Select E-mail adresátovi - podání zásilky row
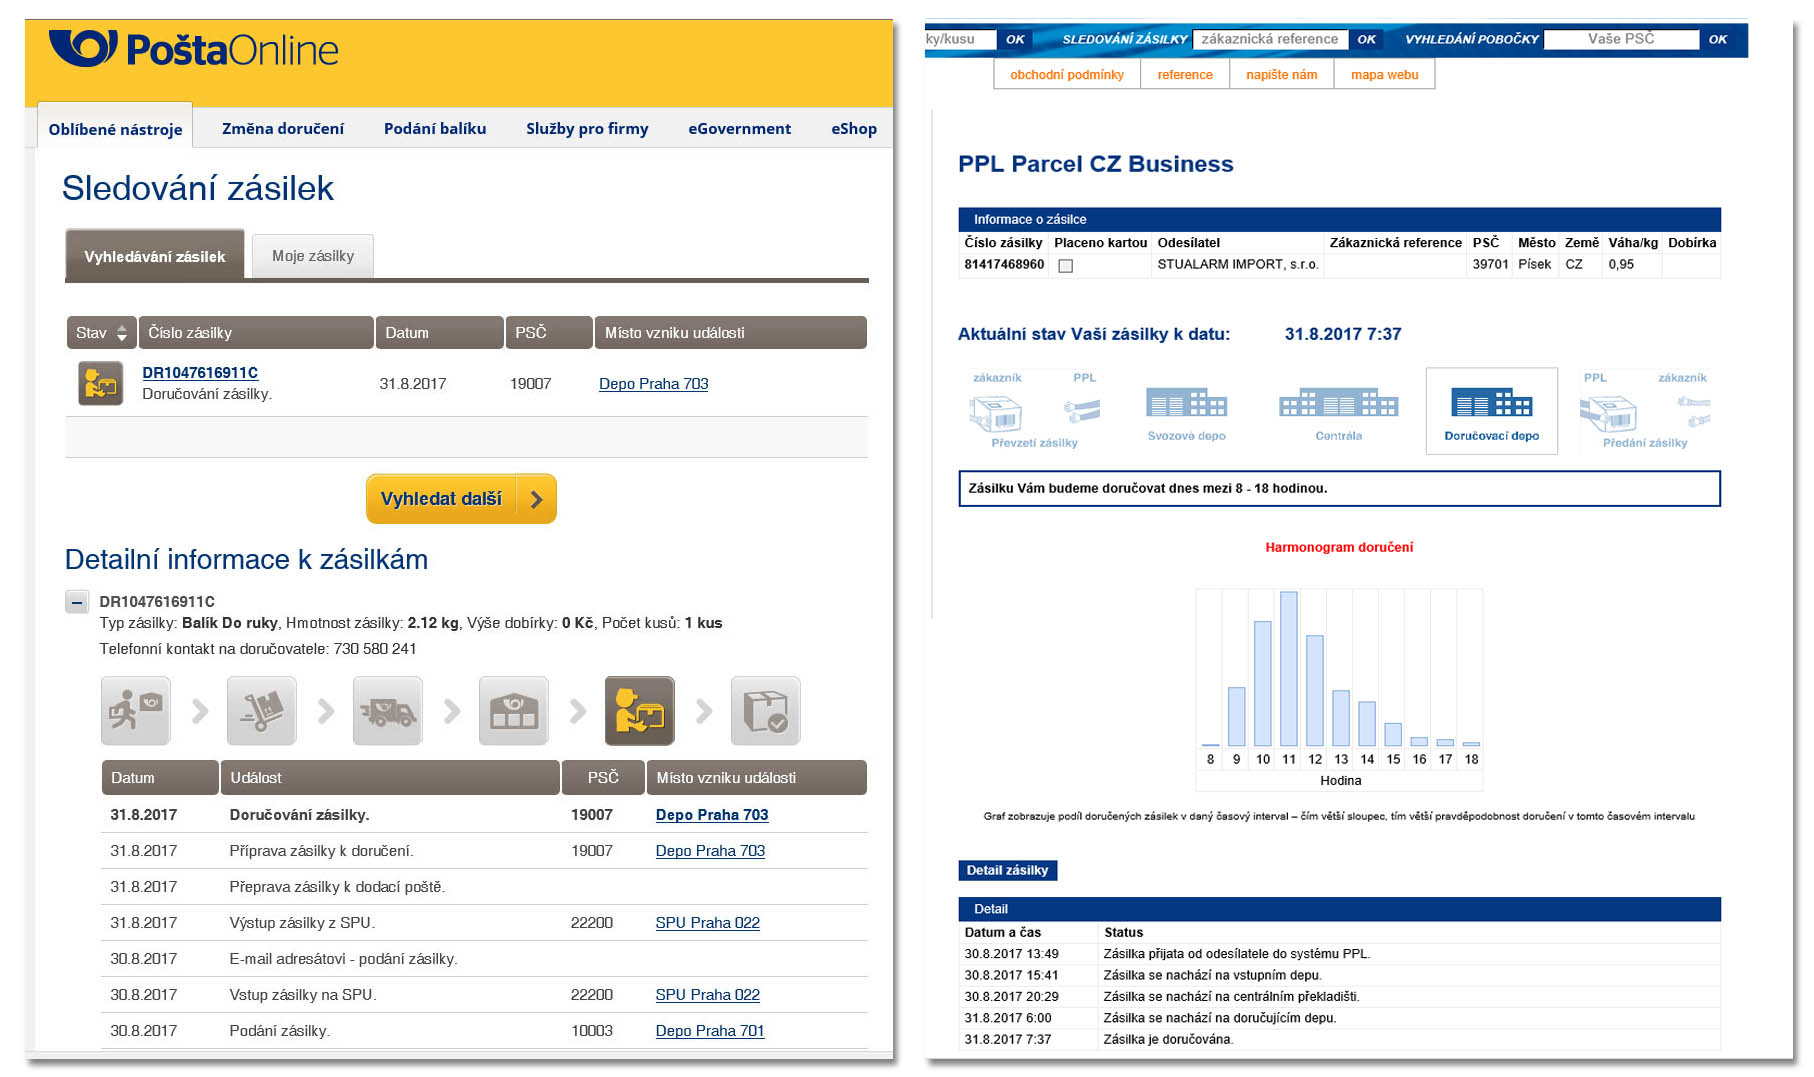This screenshot has width=1814, height=1077. 484,959
